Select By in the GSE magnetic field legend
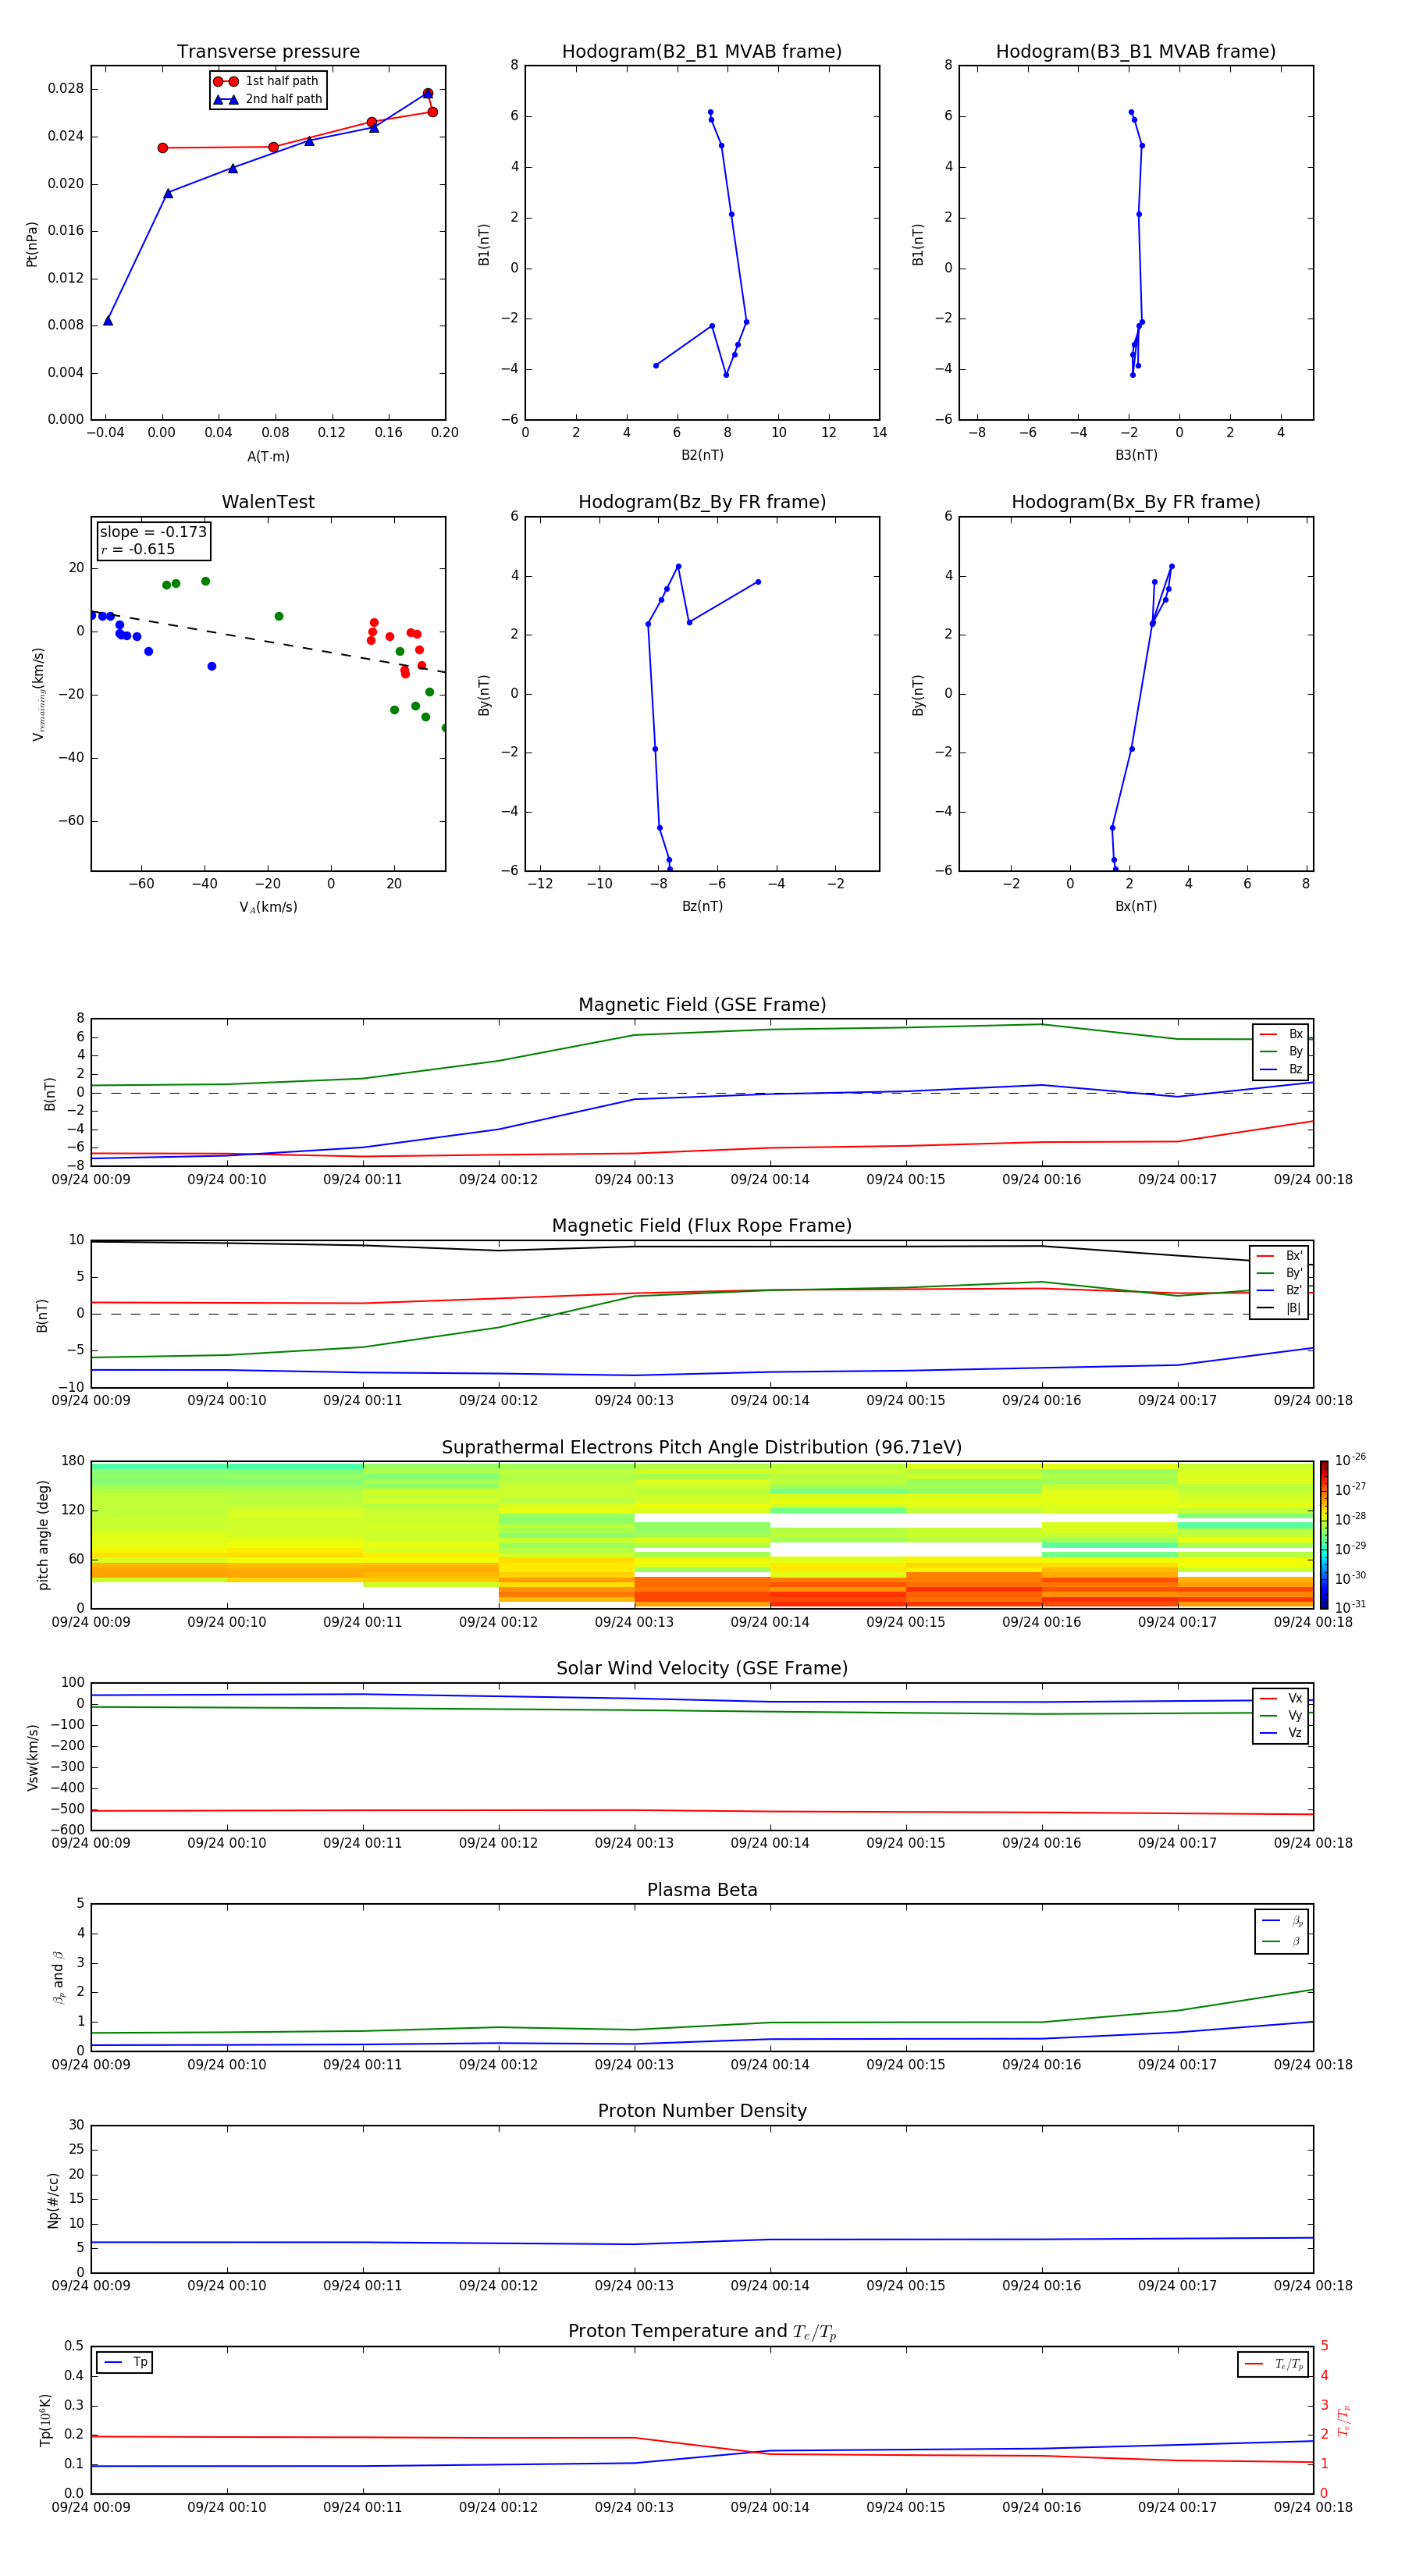 (1282, 1051)
